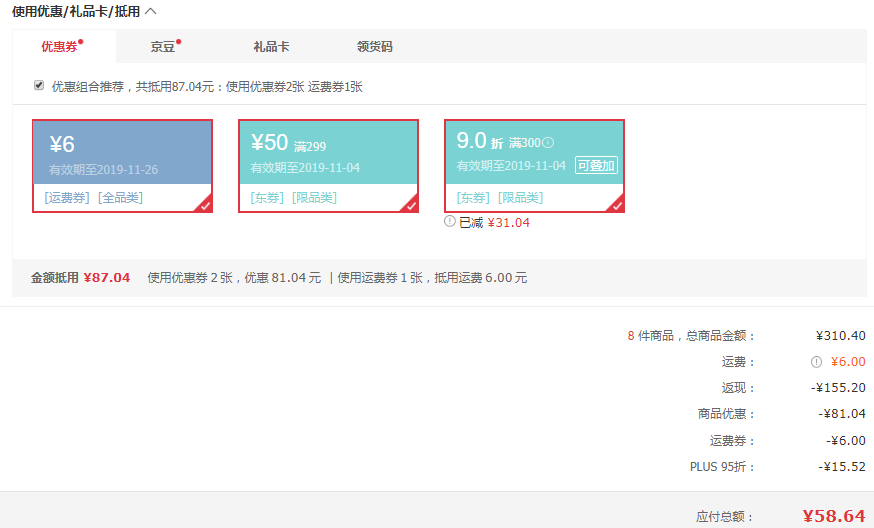Deselect the 9.0折 满300 coupon card
Screen dimensions: 874x528
(x=534, y=166)
